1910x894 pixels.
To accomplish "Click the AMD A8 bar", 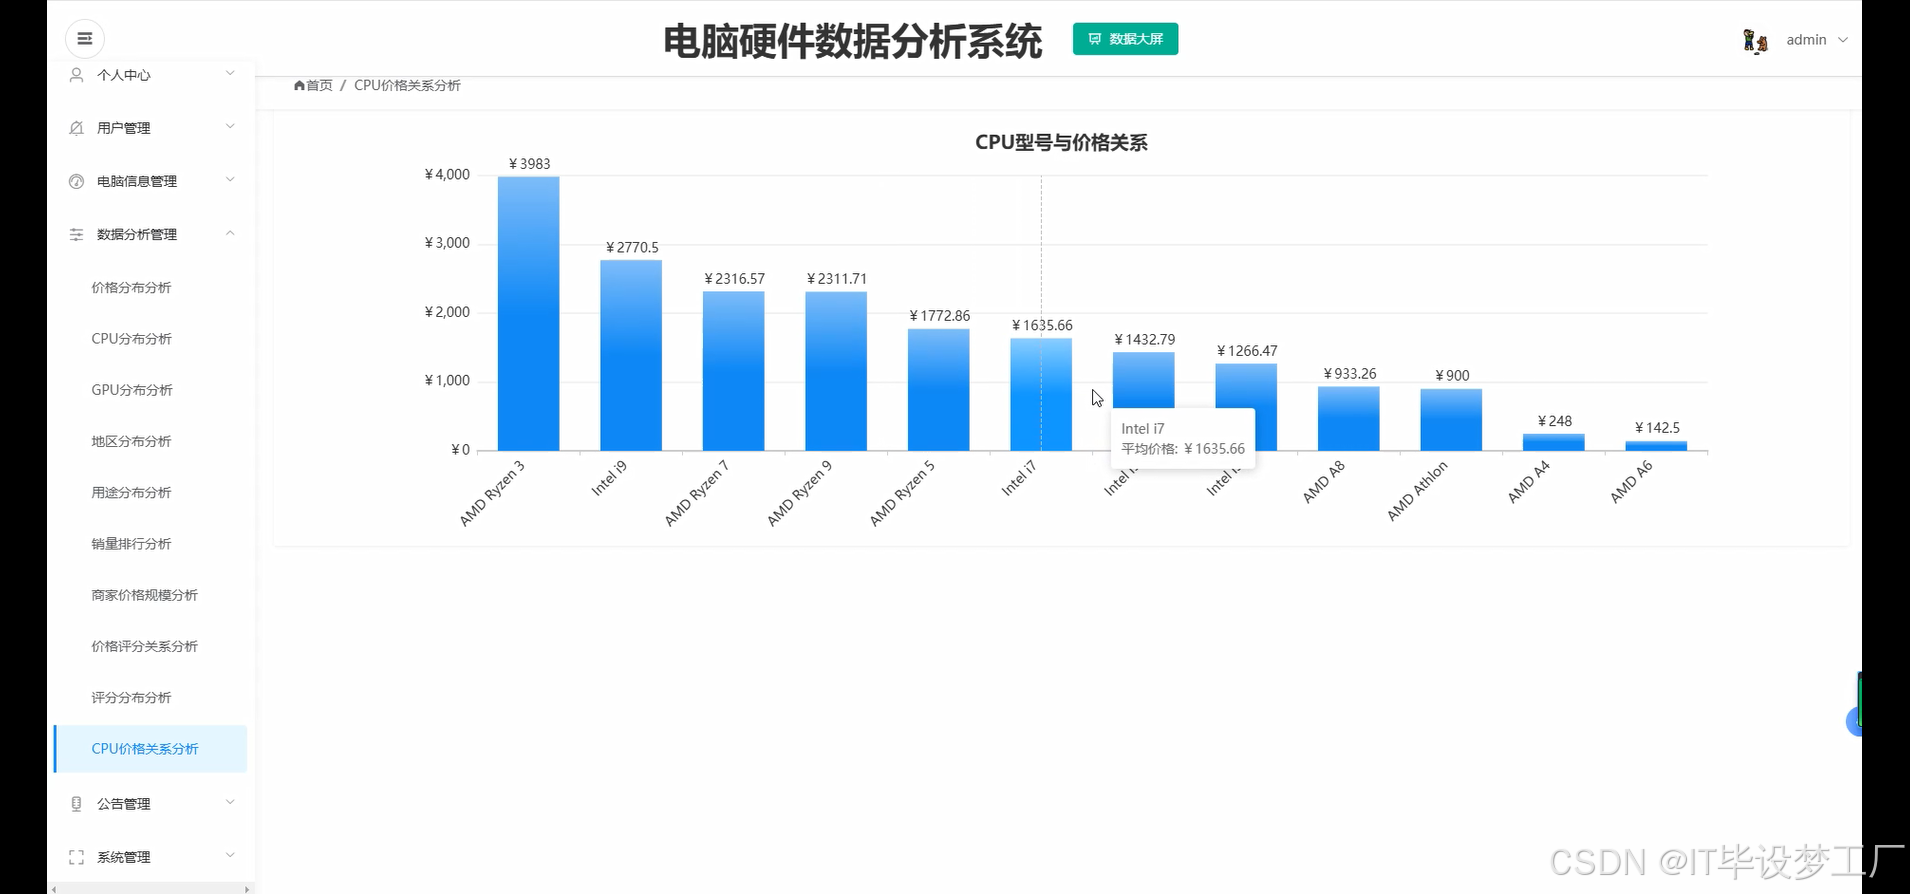I will [x=1348, y=419].
